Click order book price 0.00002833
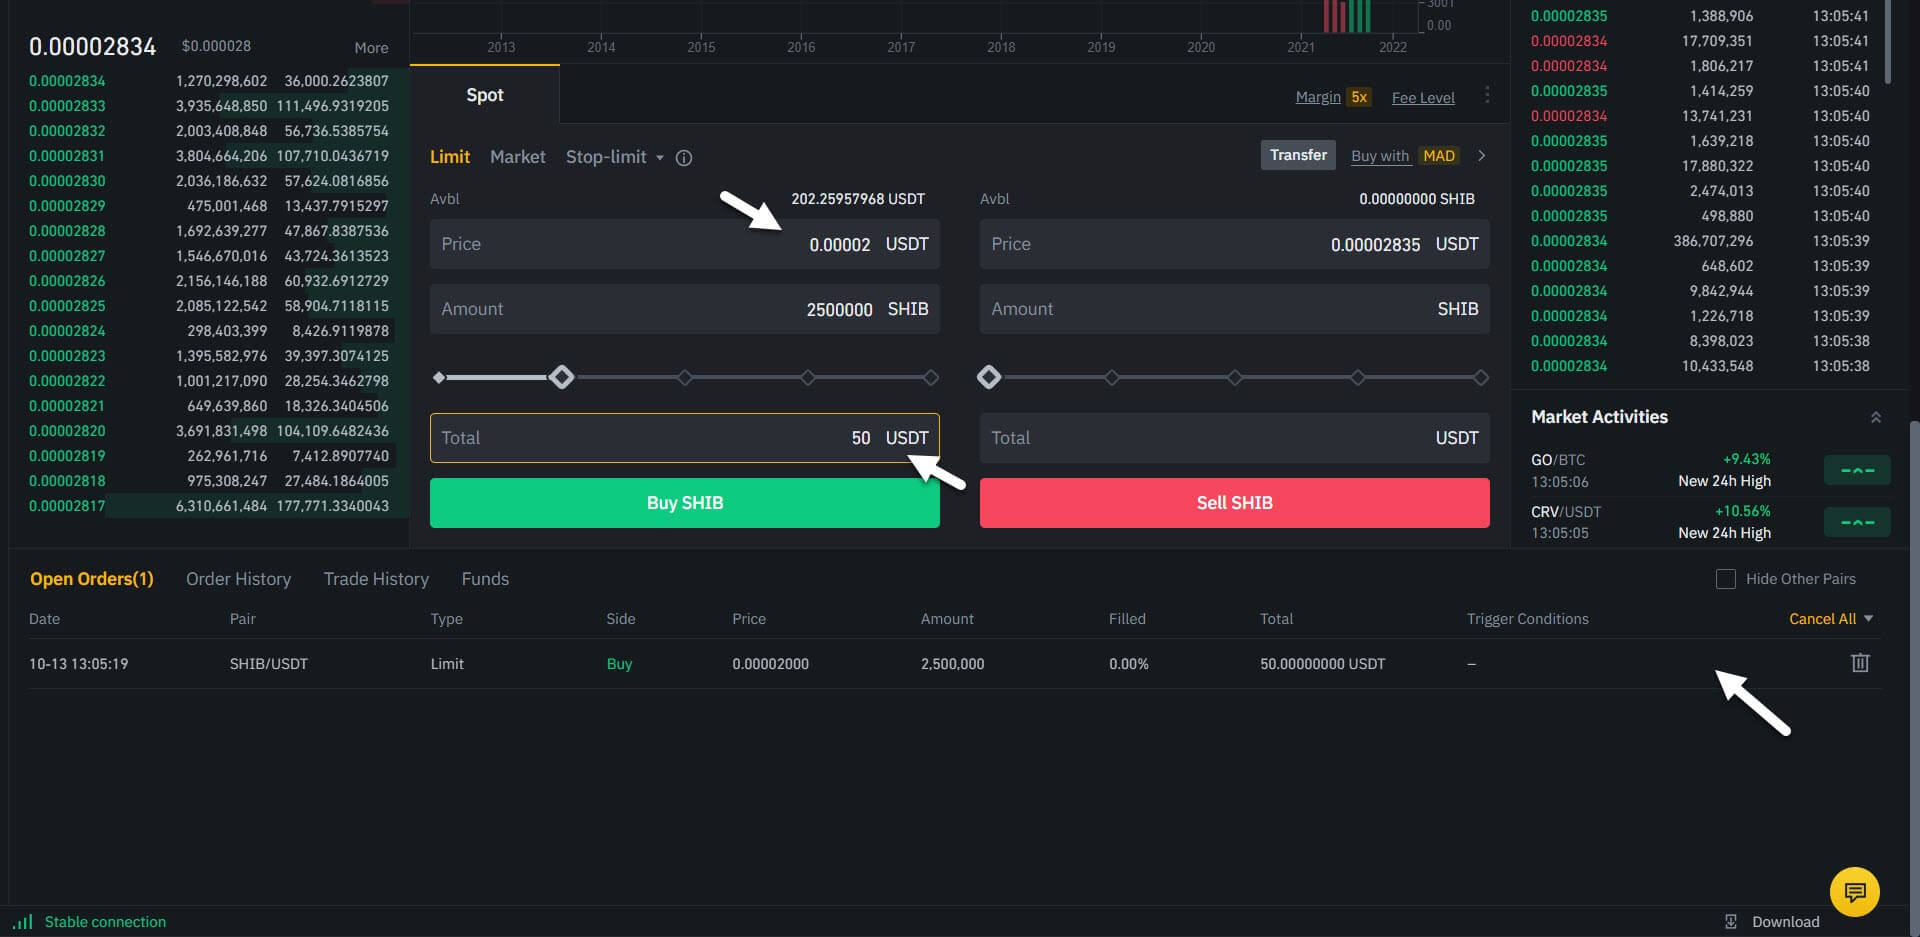Viewport: 1920px width, 937px height. pos(67,106)
